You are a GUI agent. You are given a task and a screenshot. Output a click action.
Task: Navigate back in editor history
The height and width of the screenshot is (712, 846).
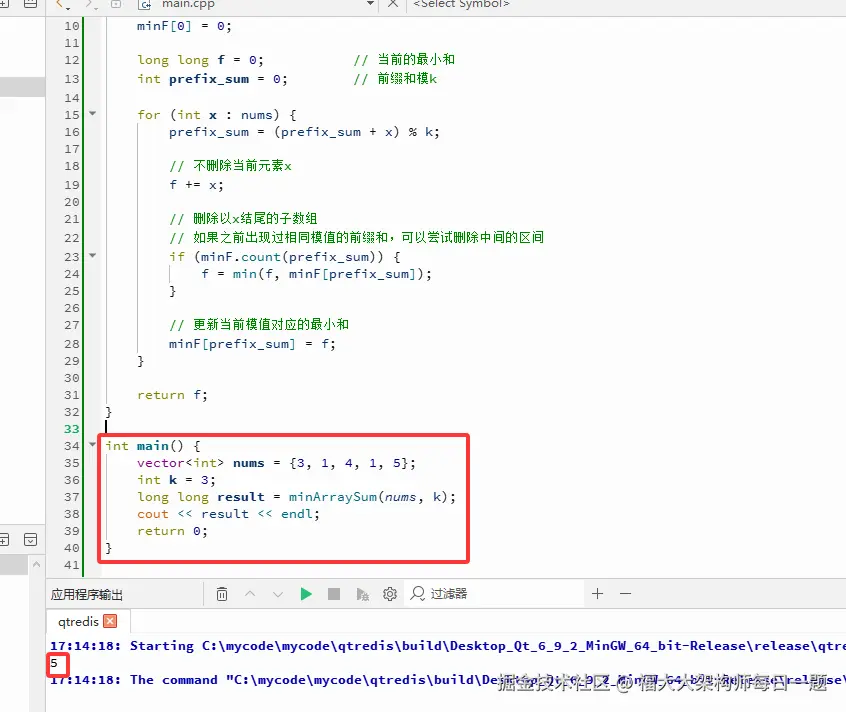[x=62, y=4]
